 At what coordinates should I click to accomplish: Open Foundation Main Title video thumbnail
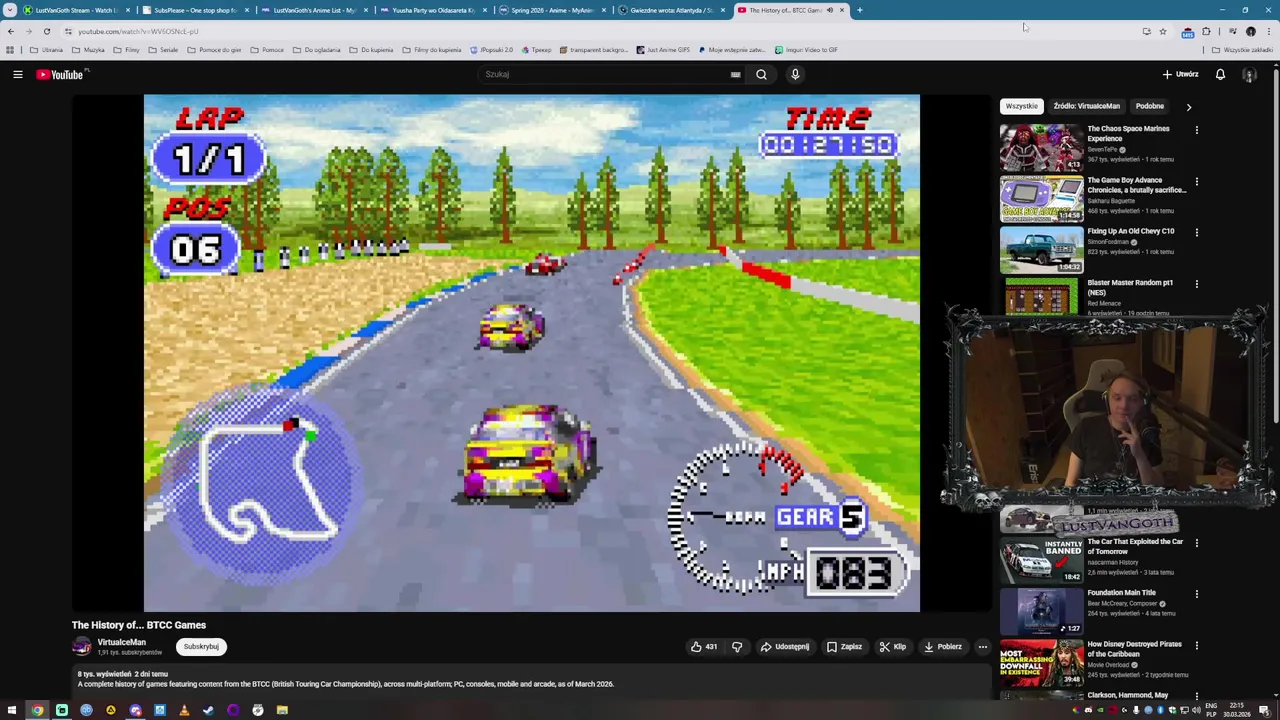[x=1041, y=612]
